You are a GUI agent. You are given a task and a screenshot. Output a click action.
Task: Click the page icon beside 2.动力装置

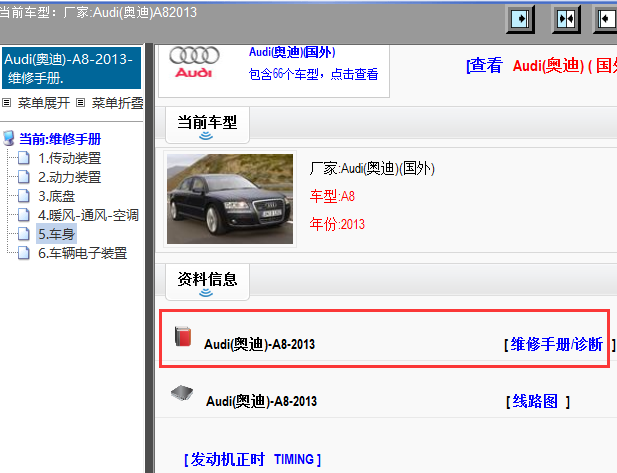point(24,177)
